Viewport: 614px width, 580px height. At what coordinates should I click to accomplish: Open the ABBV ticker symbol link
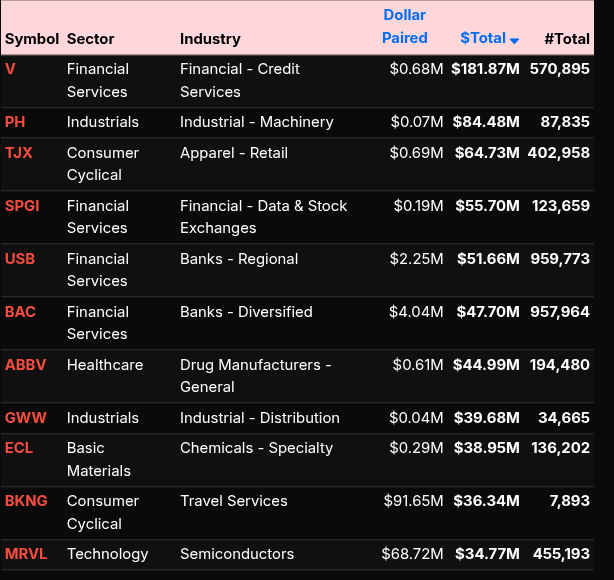[25, 365]
